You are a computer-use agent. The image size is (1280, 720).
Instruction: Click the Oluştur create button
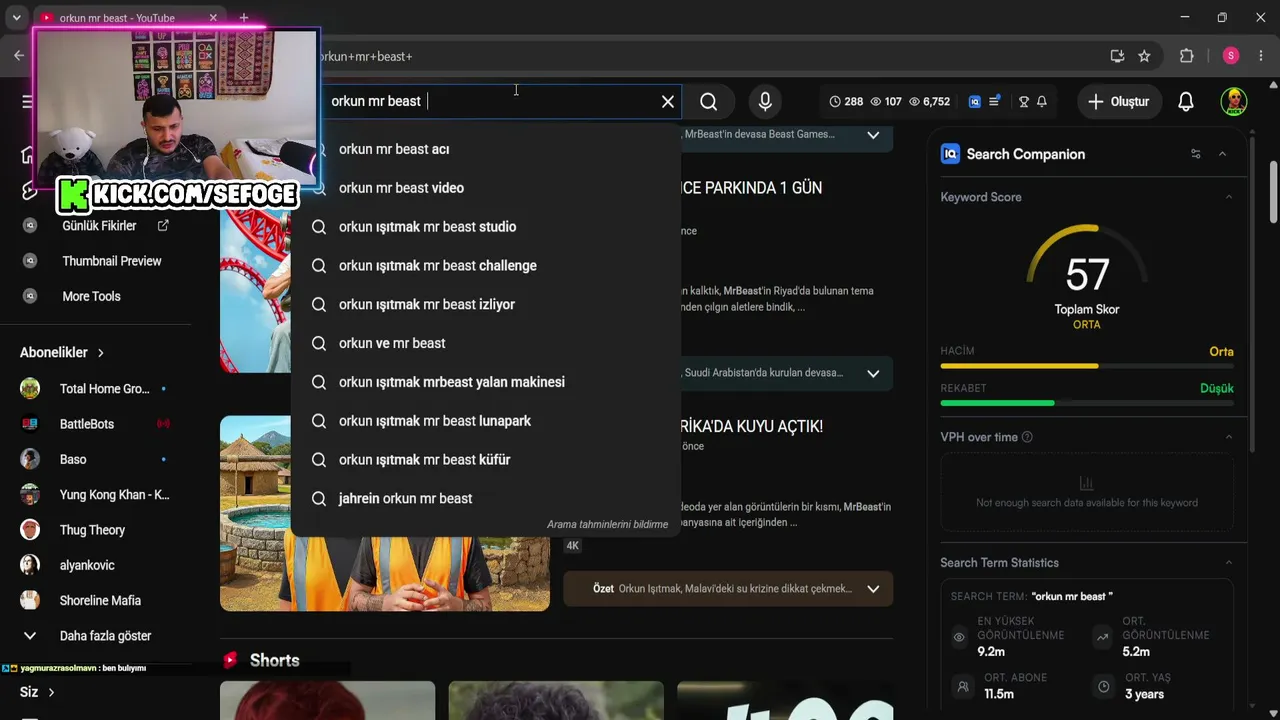click(1118, 101)
